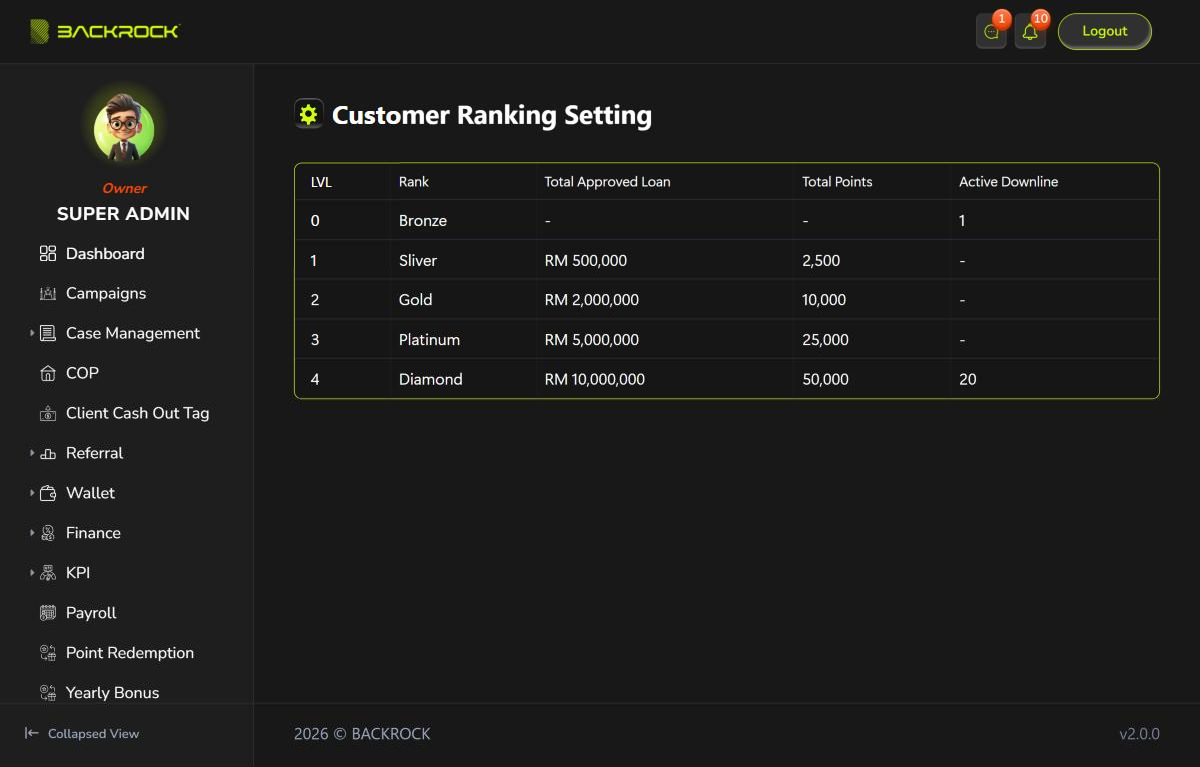Click the Logout button
This screenshot has height=767, width=1200.
point(1105,31)
